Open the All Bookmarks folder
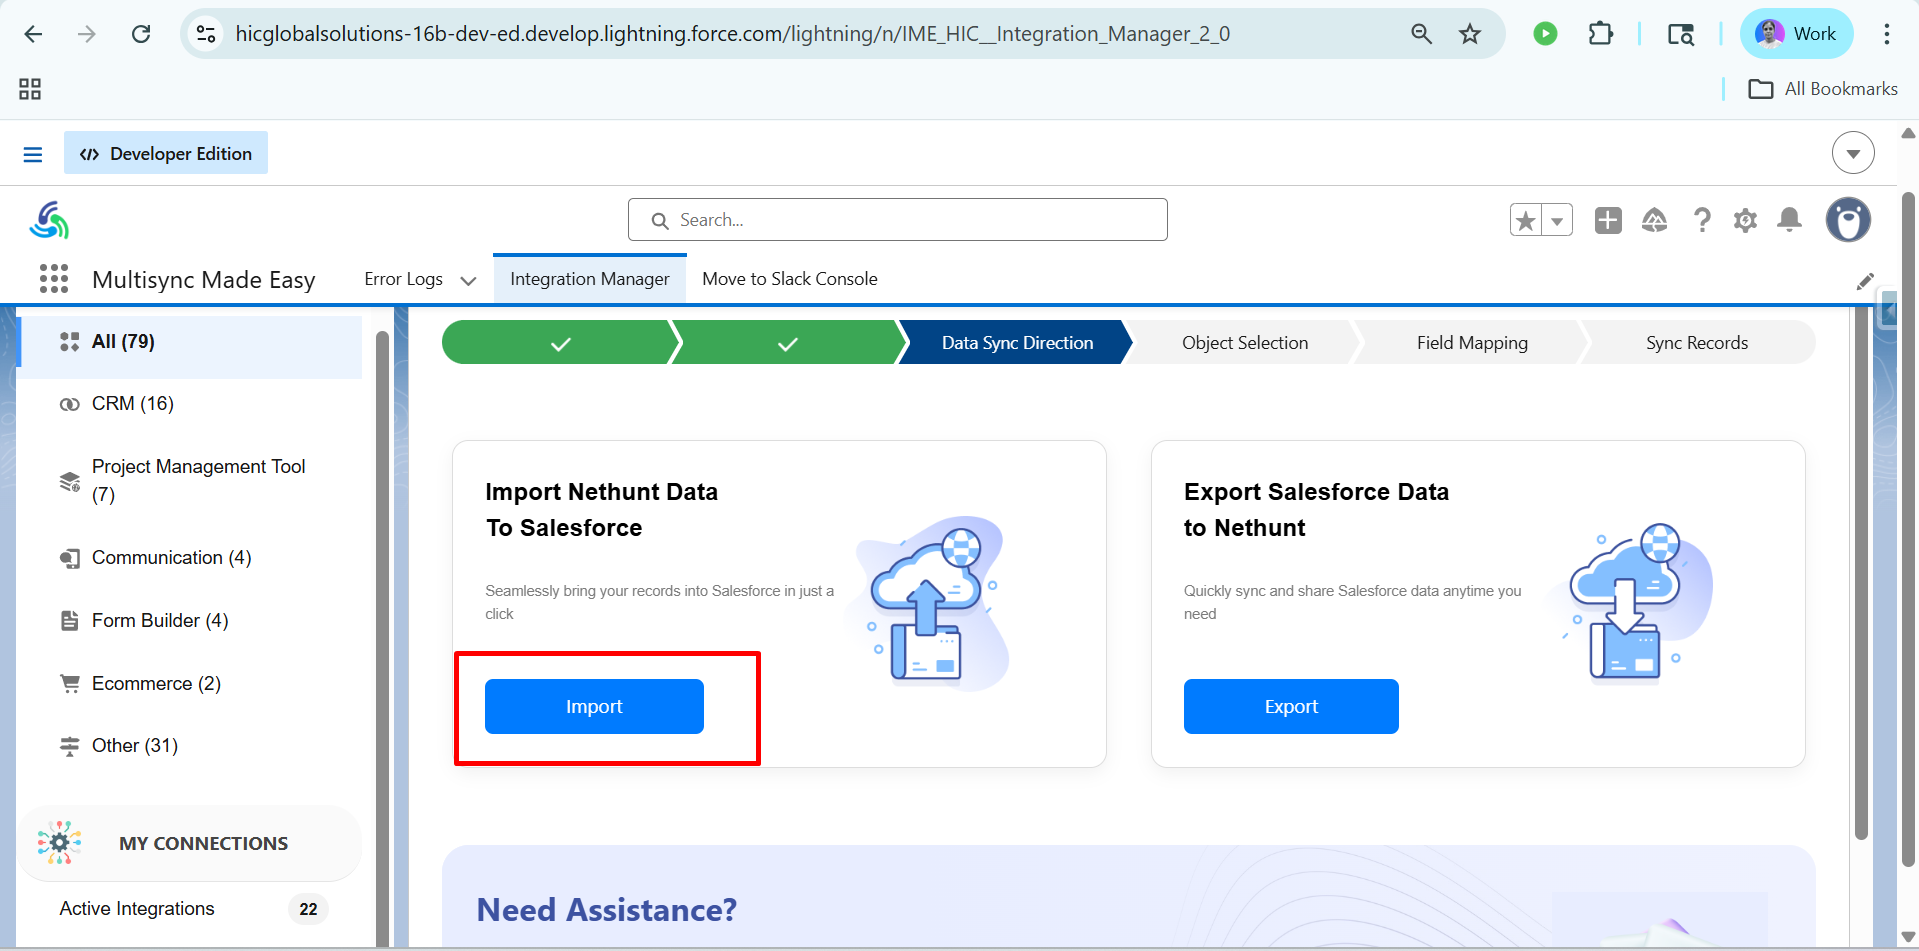 (x=1822, y=89)
